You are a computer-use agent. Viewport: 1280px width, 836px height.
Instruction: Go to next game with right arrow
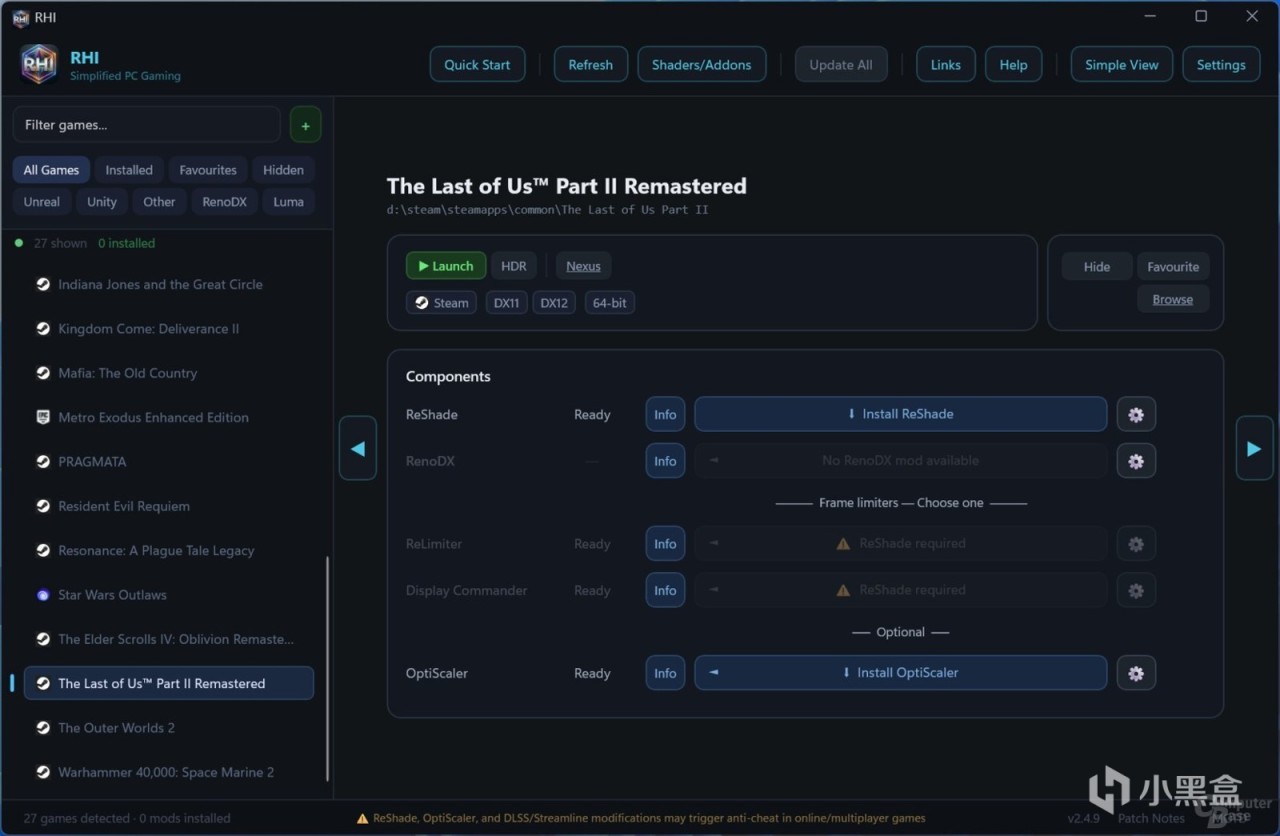[x=1254, y=448]
